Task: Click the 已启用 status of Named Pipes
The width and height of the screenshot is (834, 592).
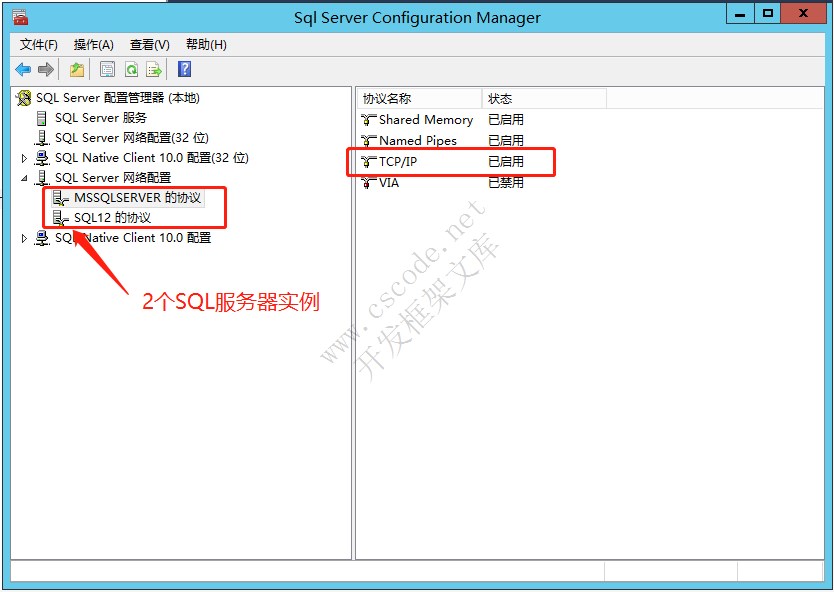Action: (x=506, y=140)
